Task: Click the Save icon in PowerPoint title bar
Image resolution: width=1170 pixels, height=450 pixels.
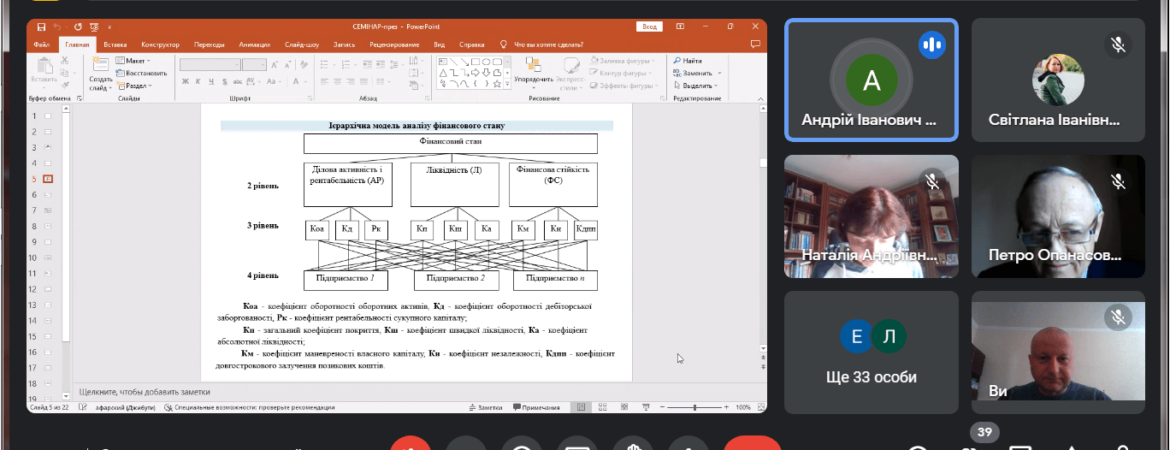Action: 41,27
